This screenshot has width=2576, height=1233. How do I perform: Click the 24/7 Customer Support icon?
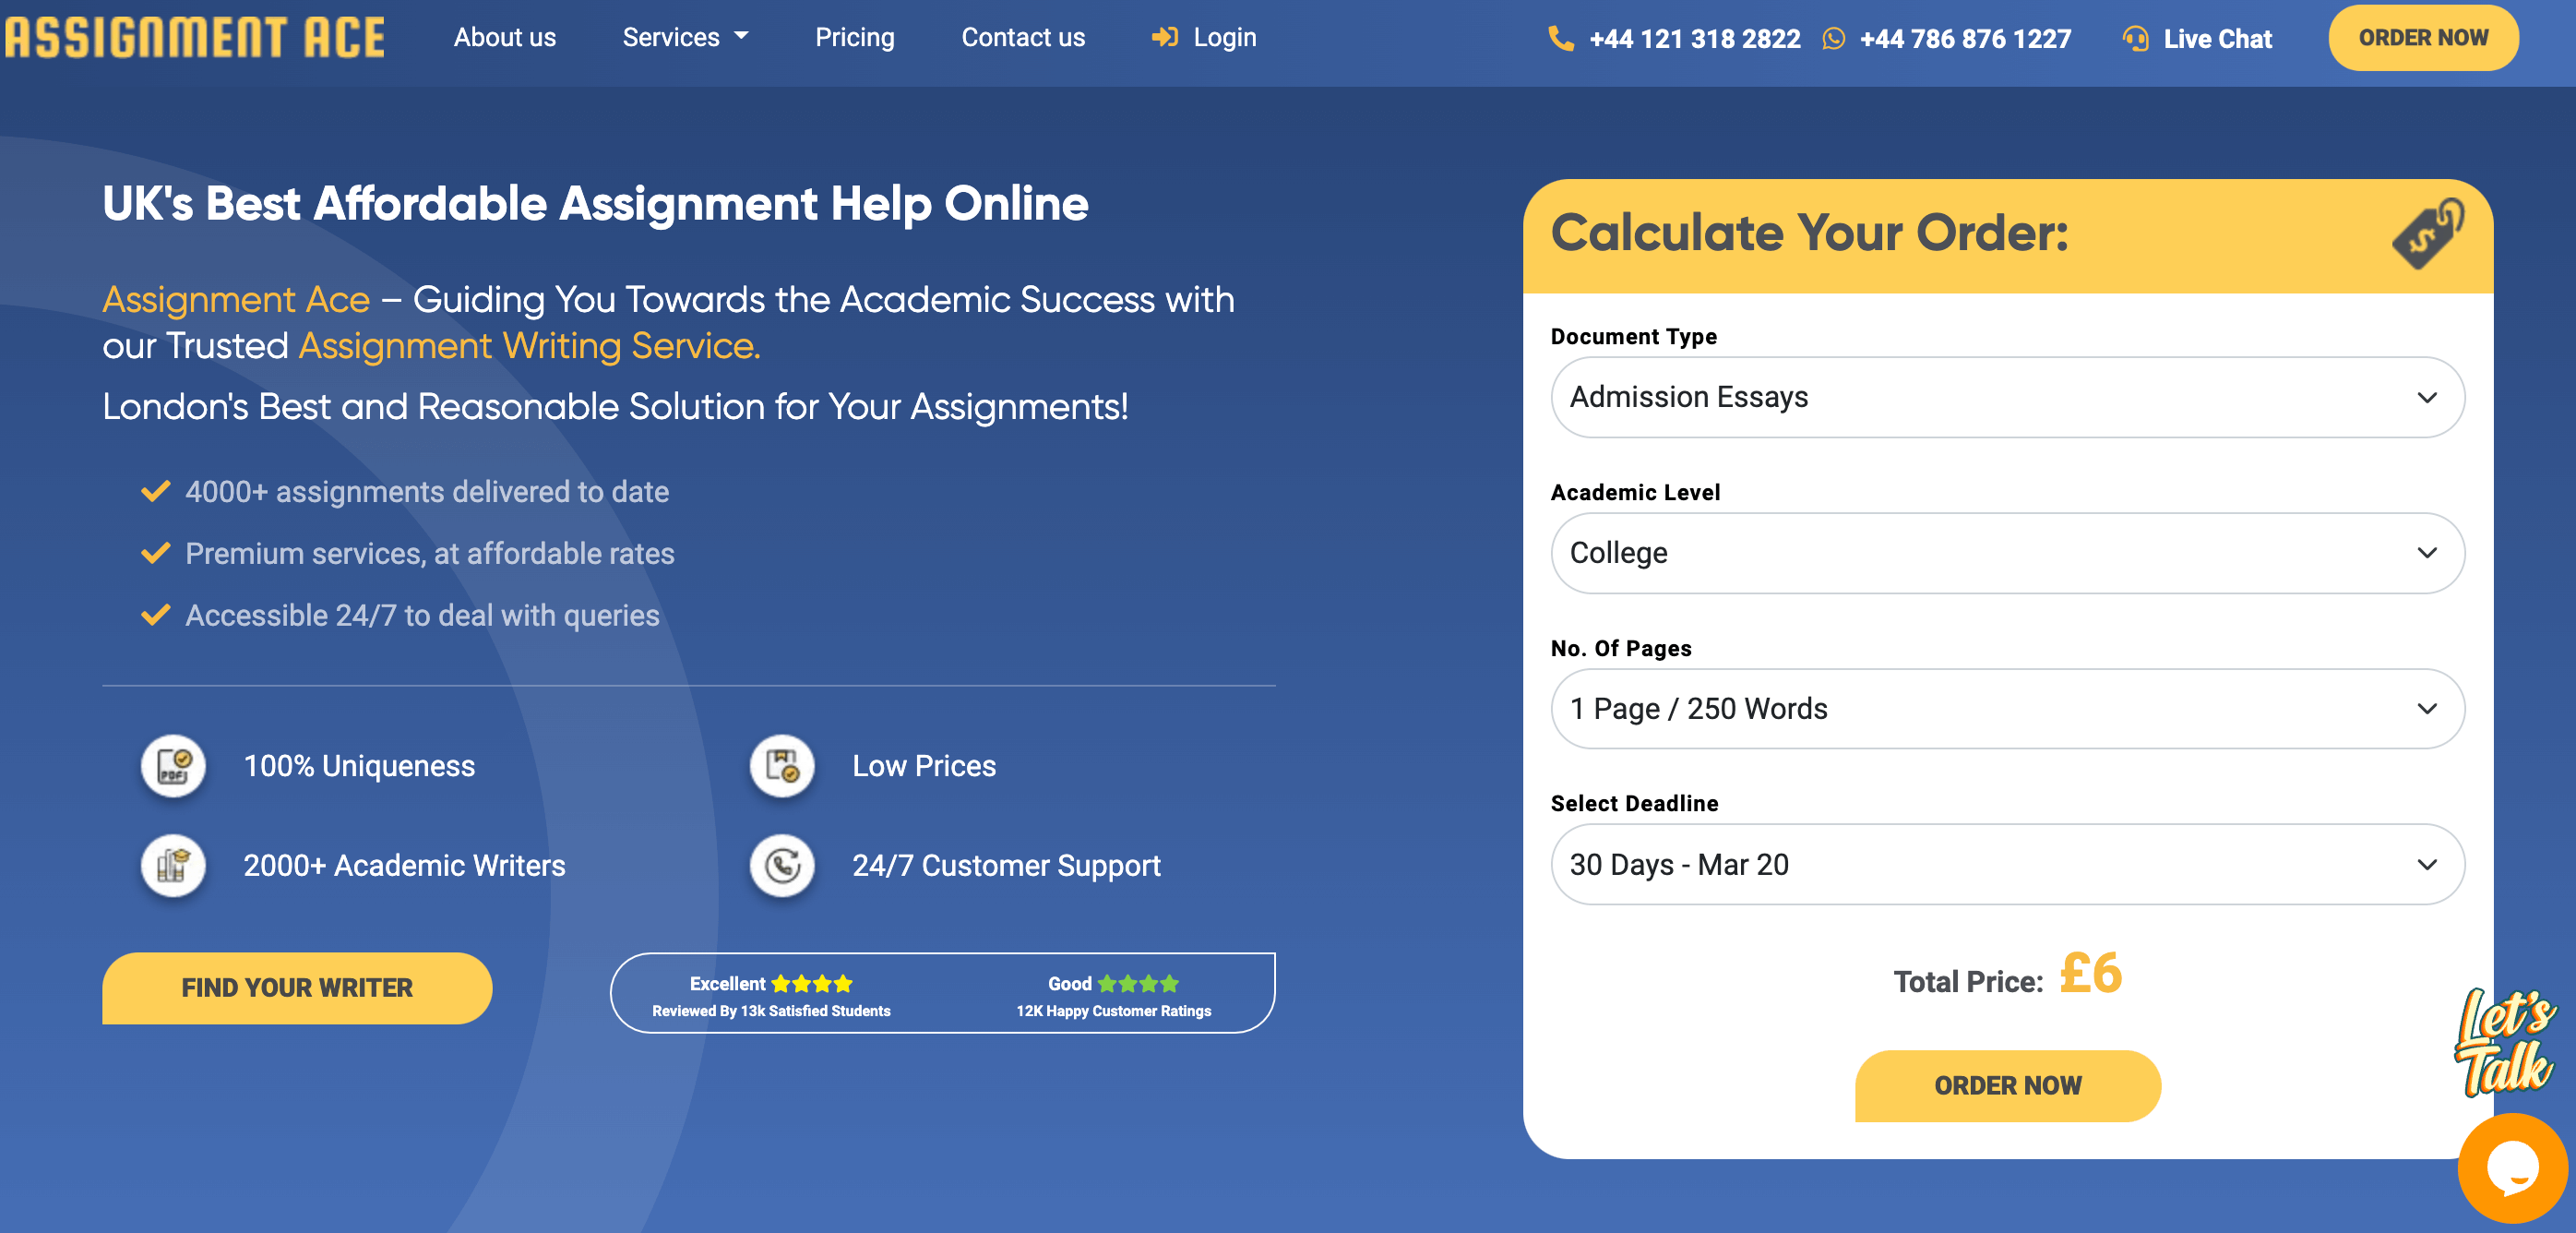pos(782,865)
